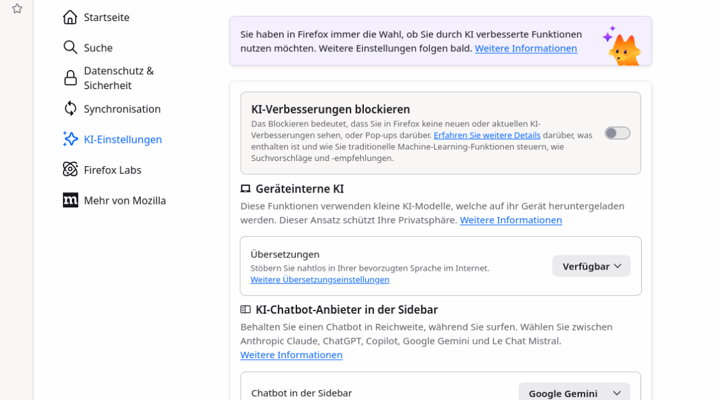This screenshot has height=400, width=720.
Task: Click the KI-Verbesserungen blockieren heading
Action: point(330,109)
